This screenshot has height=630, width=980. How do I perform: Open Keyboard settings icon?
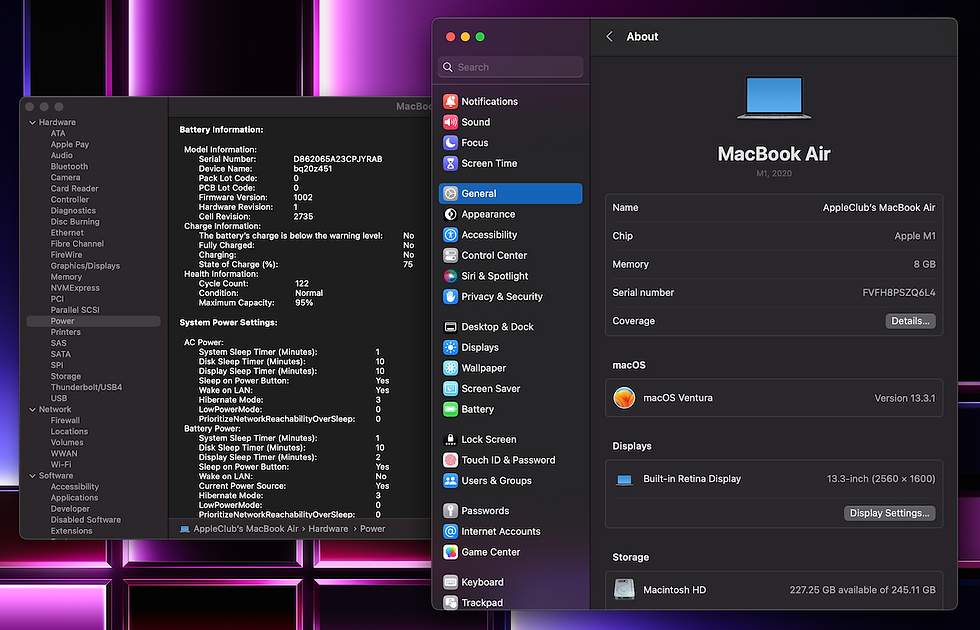450,582
